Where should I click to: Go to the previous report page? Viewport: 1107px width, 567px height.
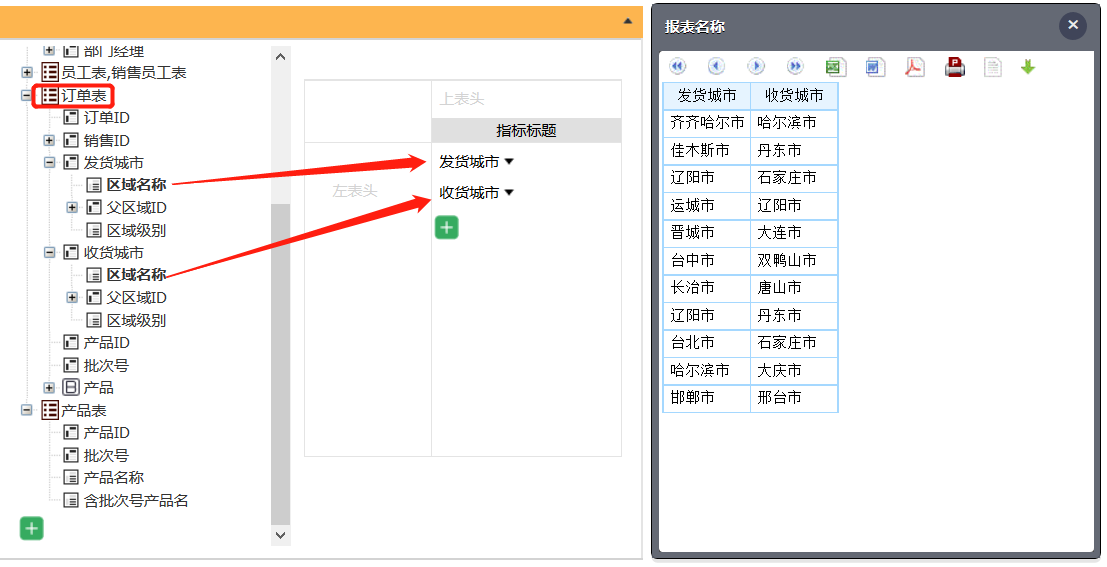[x=717, y=66]
